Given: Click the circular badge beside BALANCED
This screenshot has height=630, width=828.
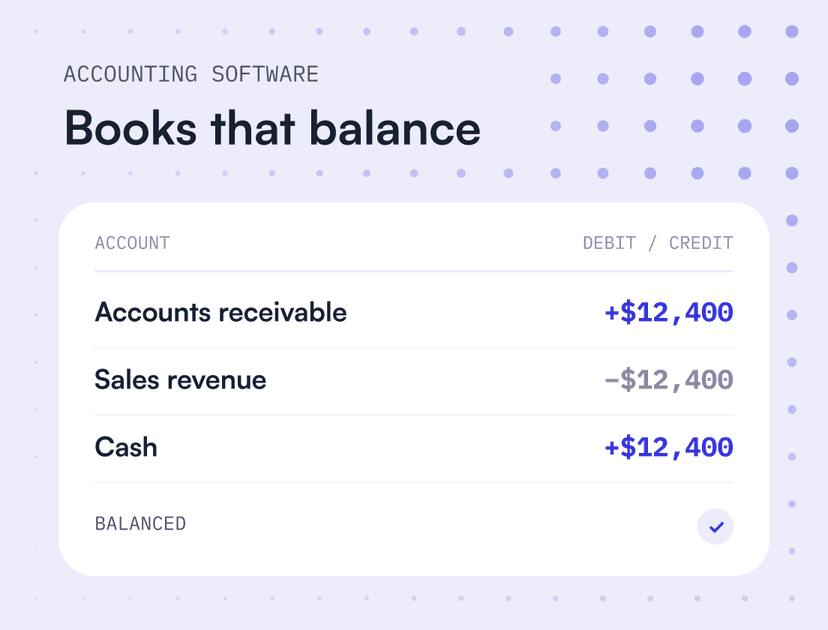Looking at the screenshot, I should click(716, 526).
